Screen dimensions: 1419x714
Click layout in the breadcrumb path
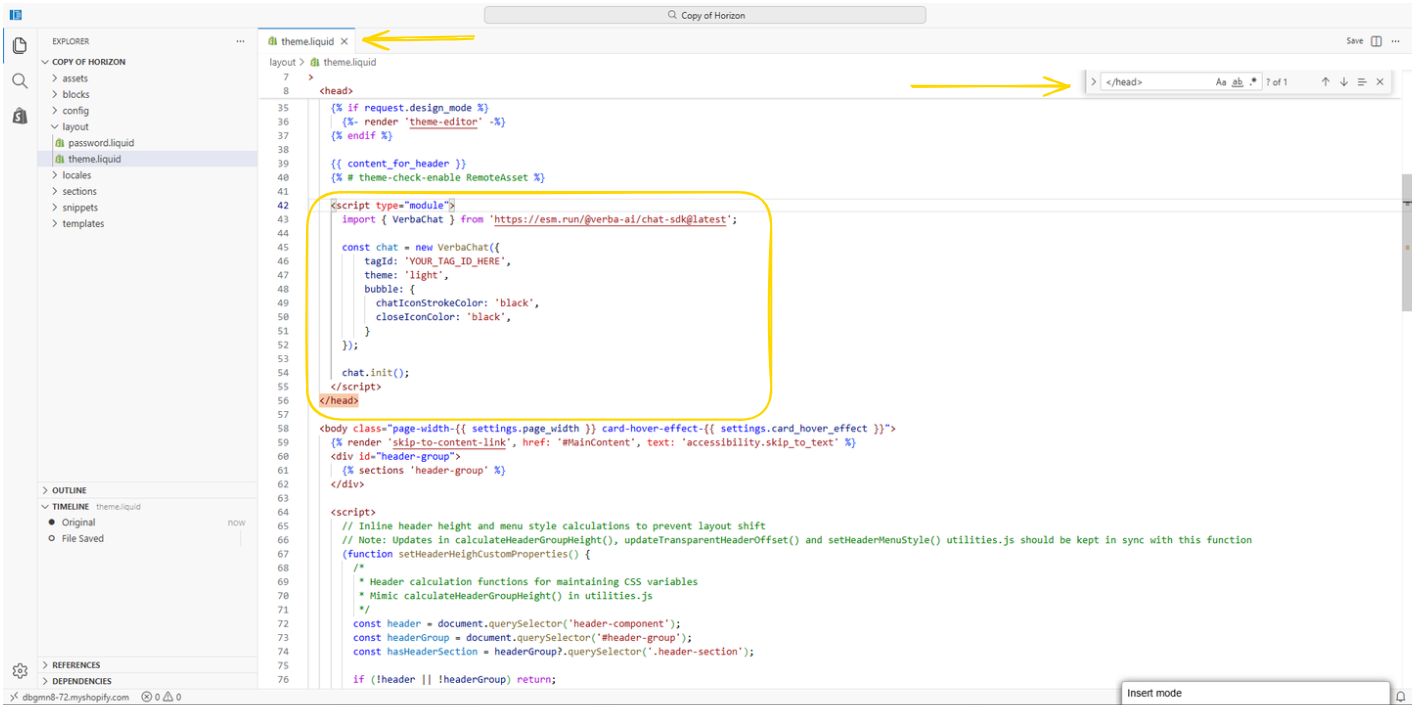282,62
